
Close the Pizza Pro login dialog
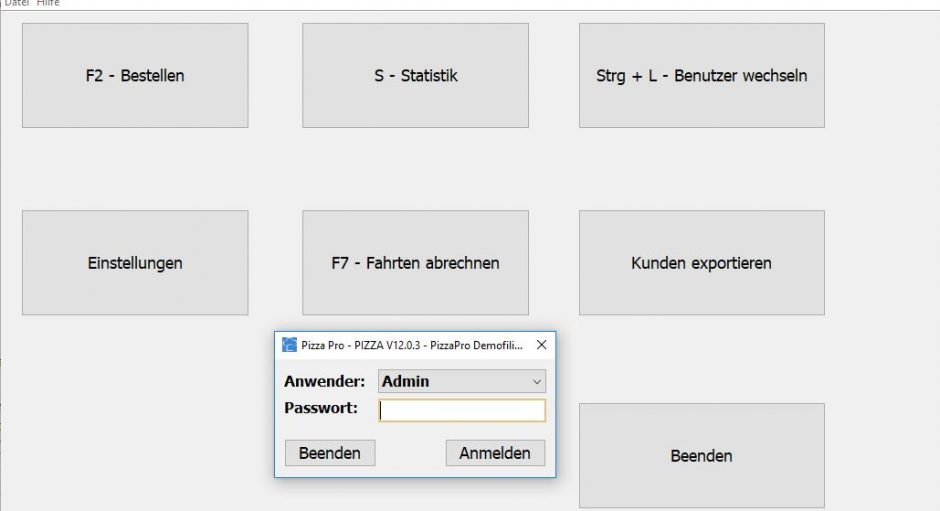pyautogui.click(x=541, y=345)
